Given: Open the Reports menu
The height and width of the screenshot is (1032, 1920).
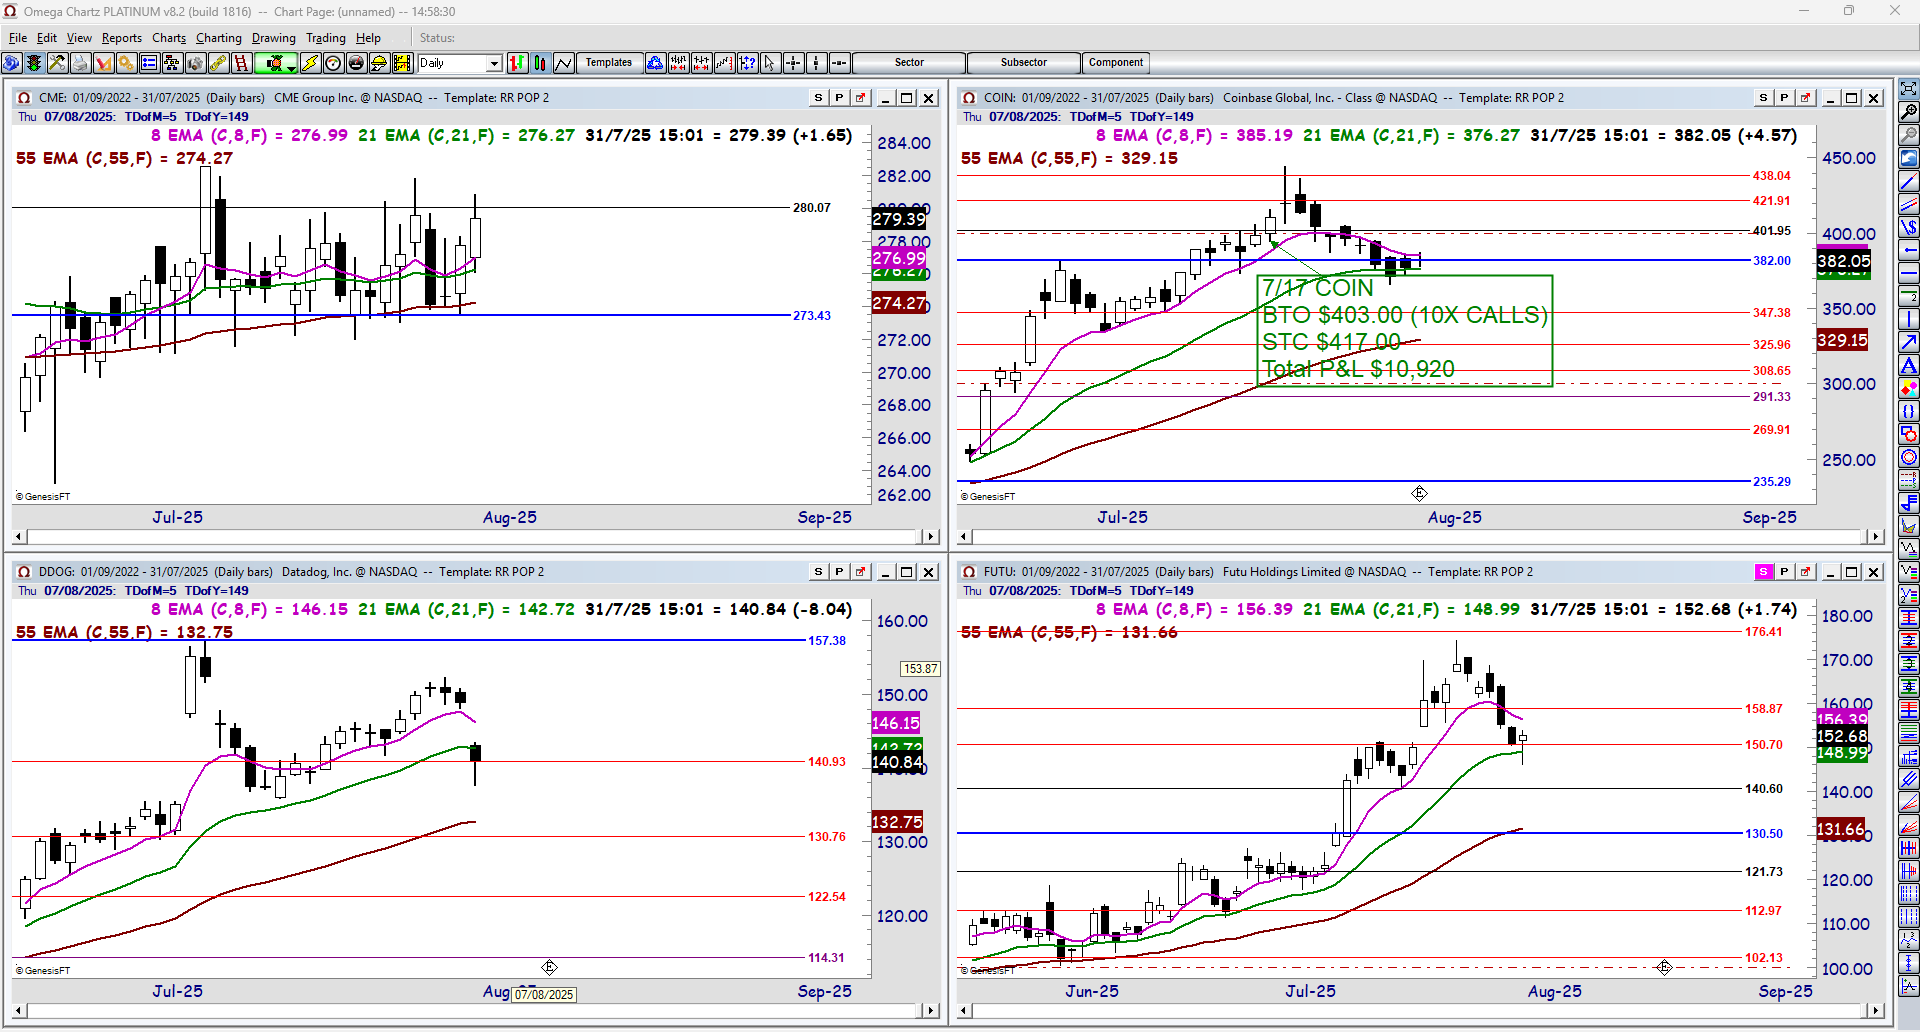Looking at the screenshot, I should coord(122,38).
